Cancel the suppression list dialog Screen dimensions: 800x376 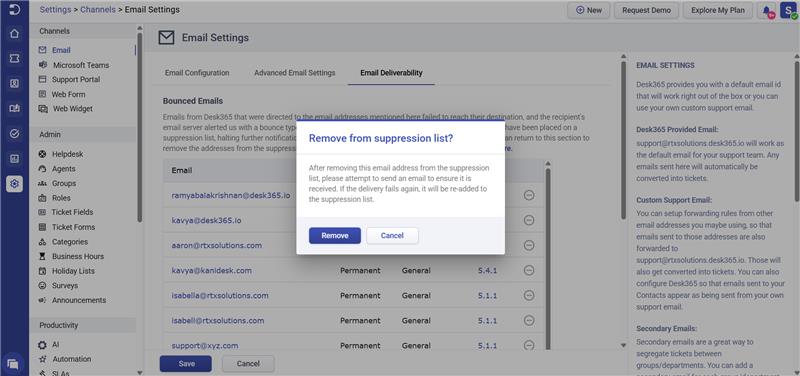point(392,236)
